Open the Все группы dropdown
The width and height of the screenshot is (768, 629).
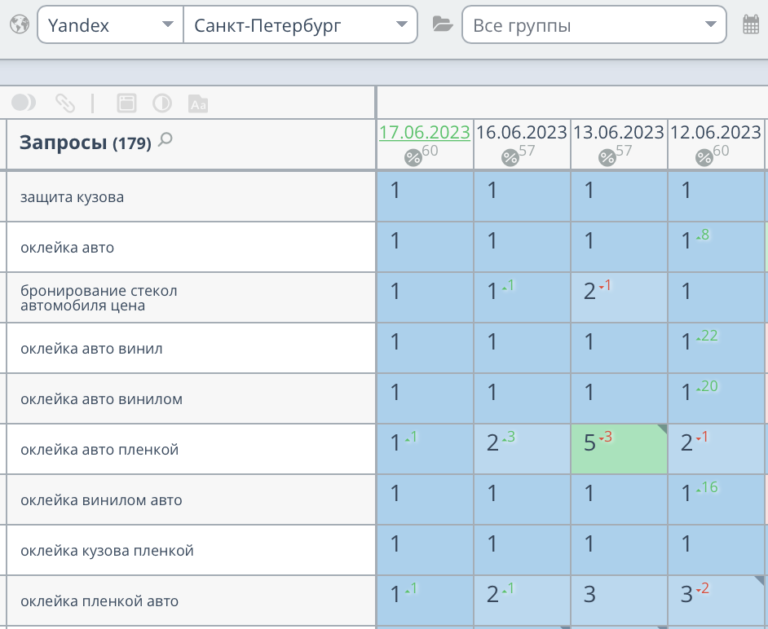coord(593,25)
